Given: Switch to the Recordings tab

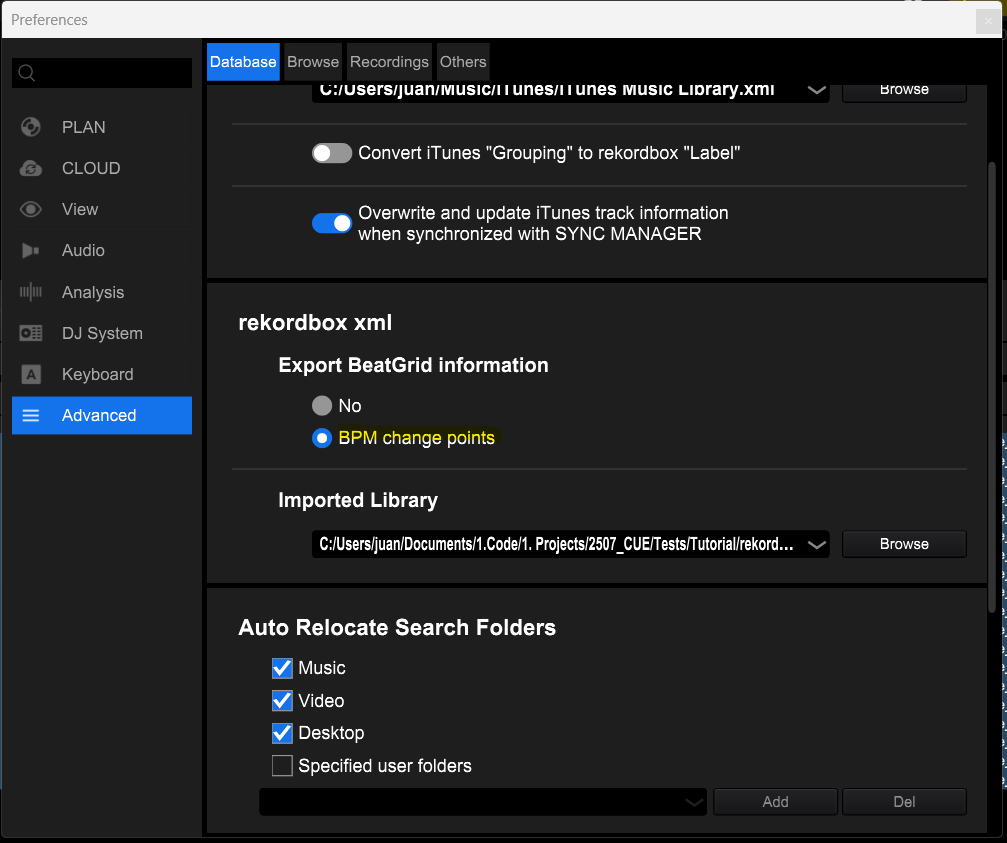Looking at the screenshot, I should (389, 62).
